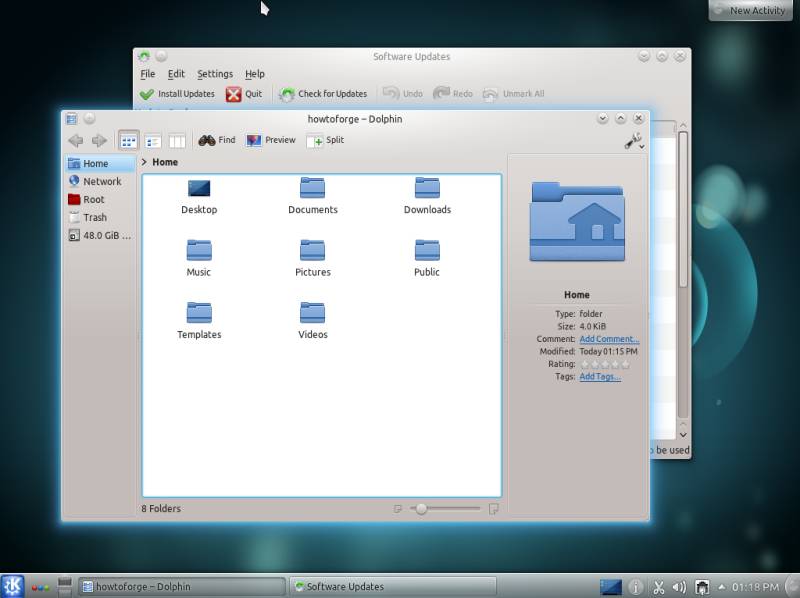Click the Add Comment link
Image resolution: width=800 pixels, height=598 pixels.
(609, 339)
